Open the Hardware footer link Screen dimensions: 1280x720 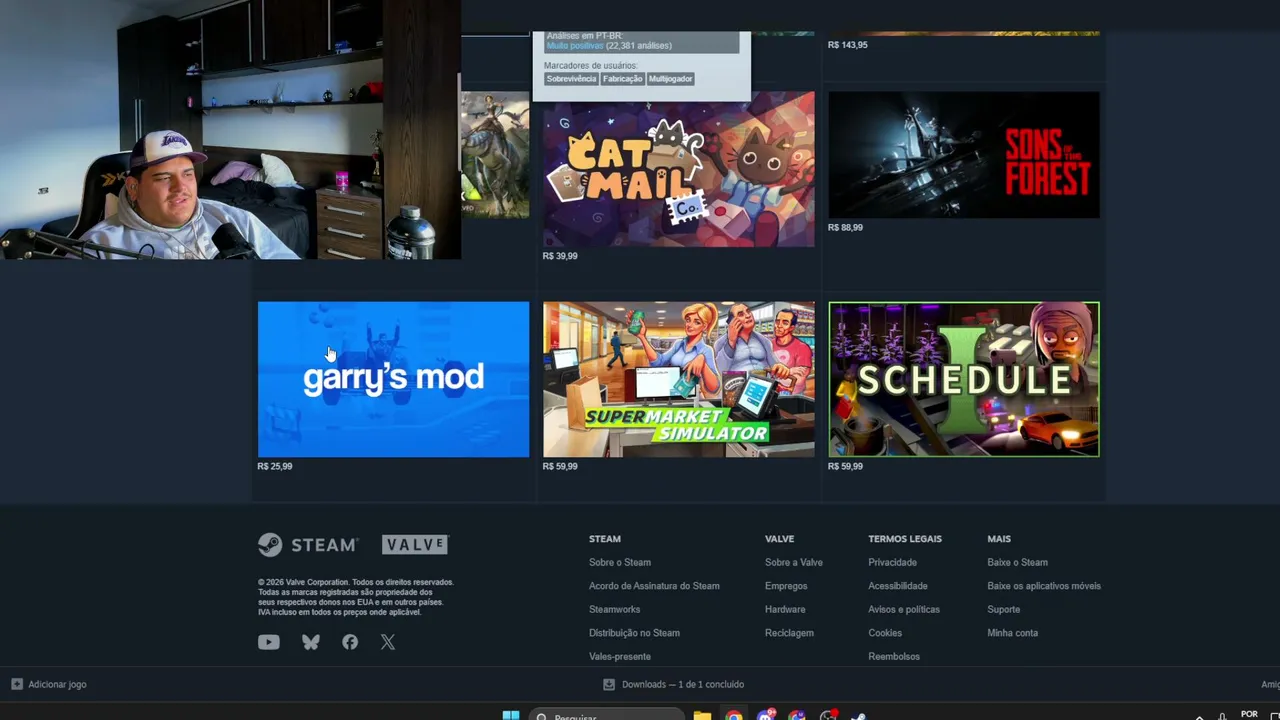click(x=785, y=609)
